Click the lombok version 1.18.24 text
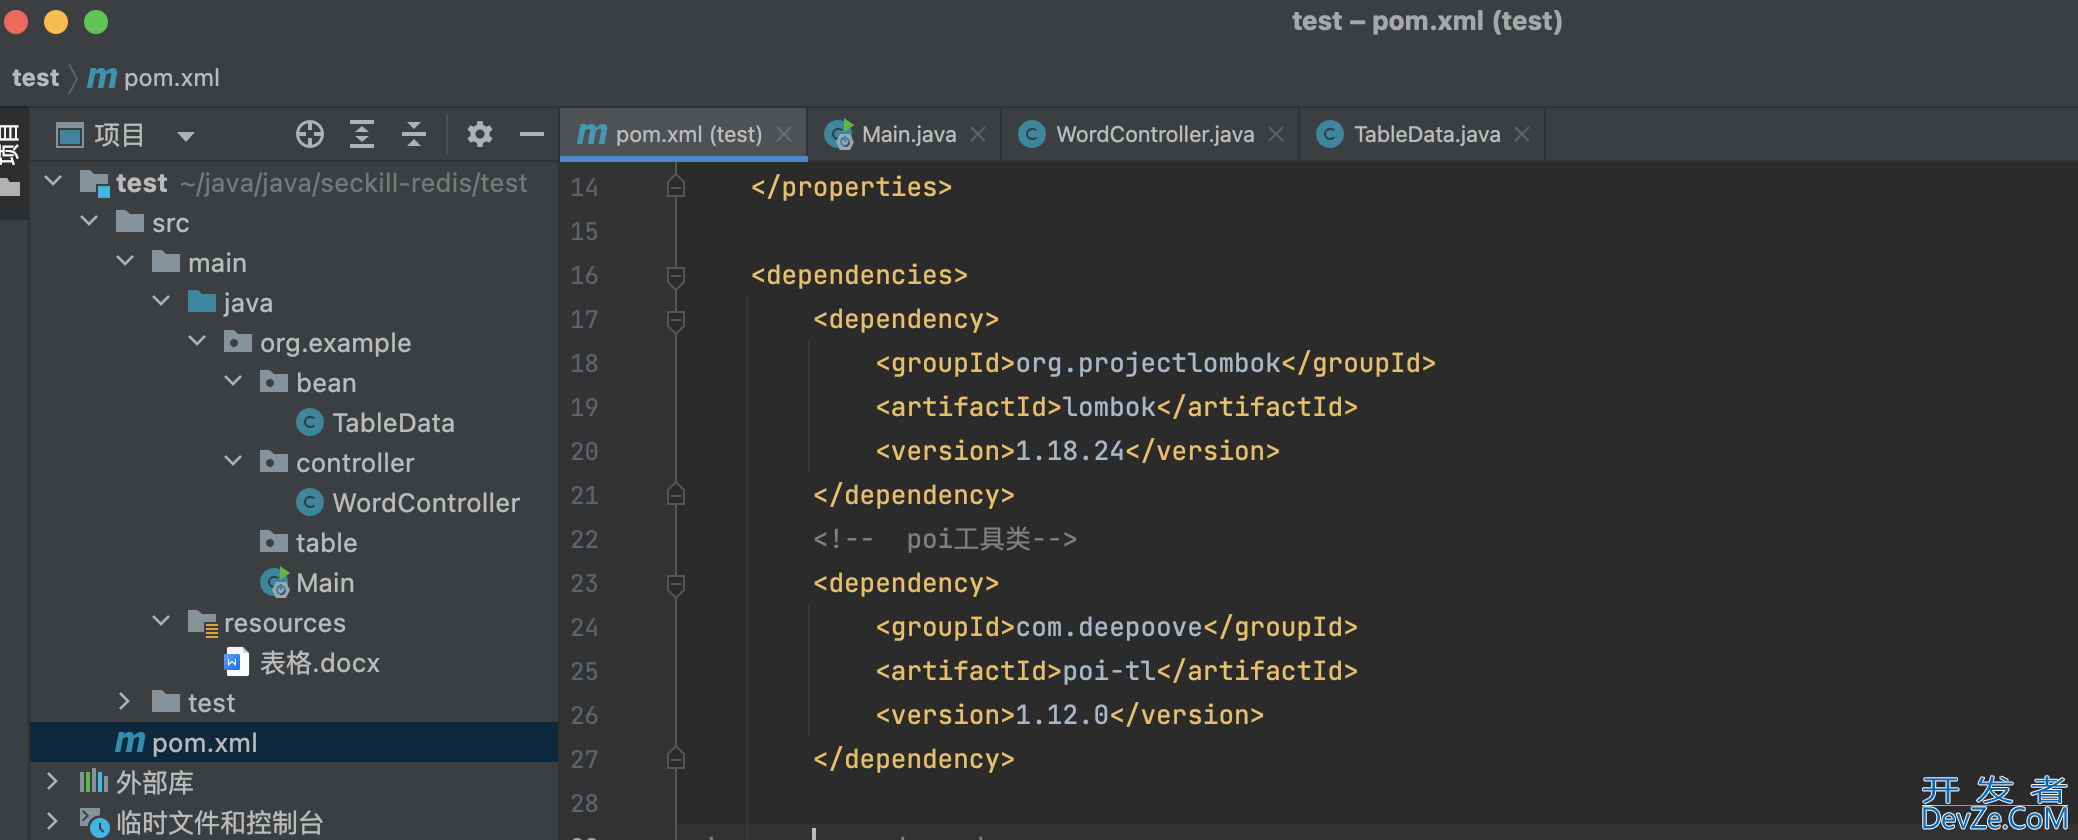The width and height of the screenshot is (2078, 840). click(1070, 451)
